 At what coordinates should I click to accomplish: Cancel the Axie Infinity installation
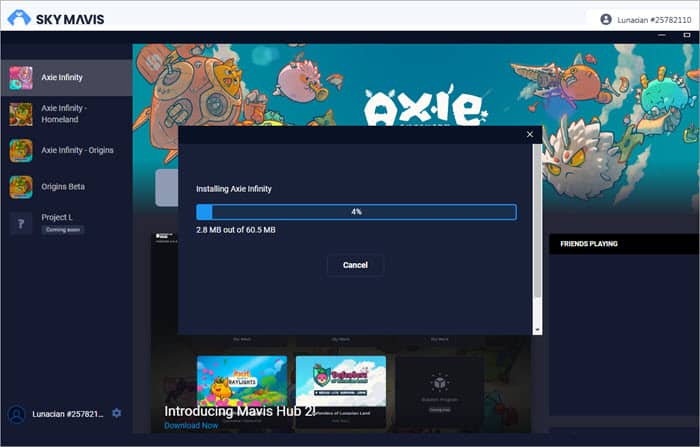click(355, 265)
